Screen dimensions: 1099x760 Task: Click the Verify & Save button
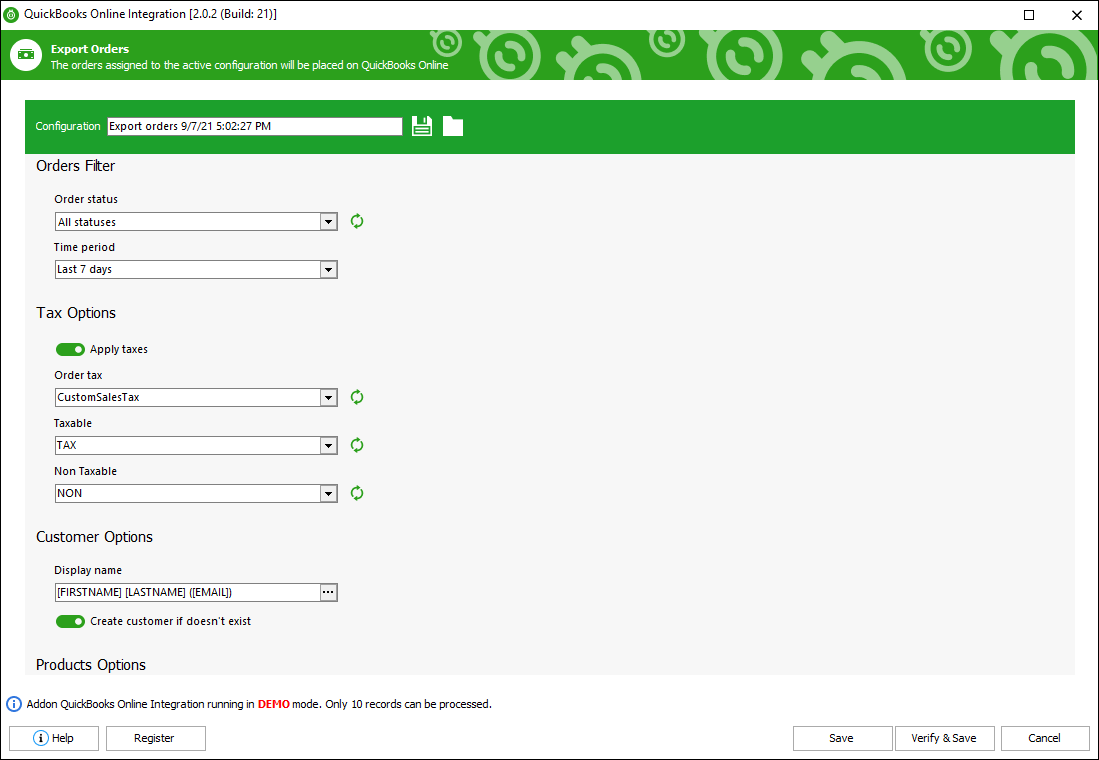944,738
